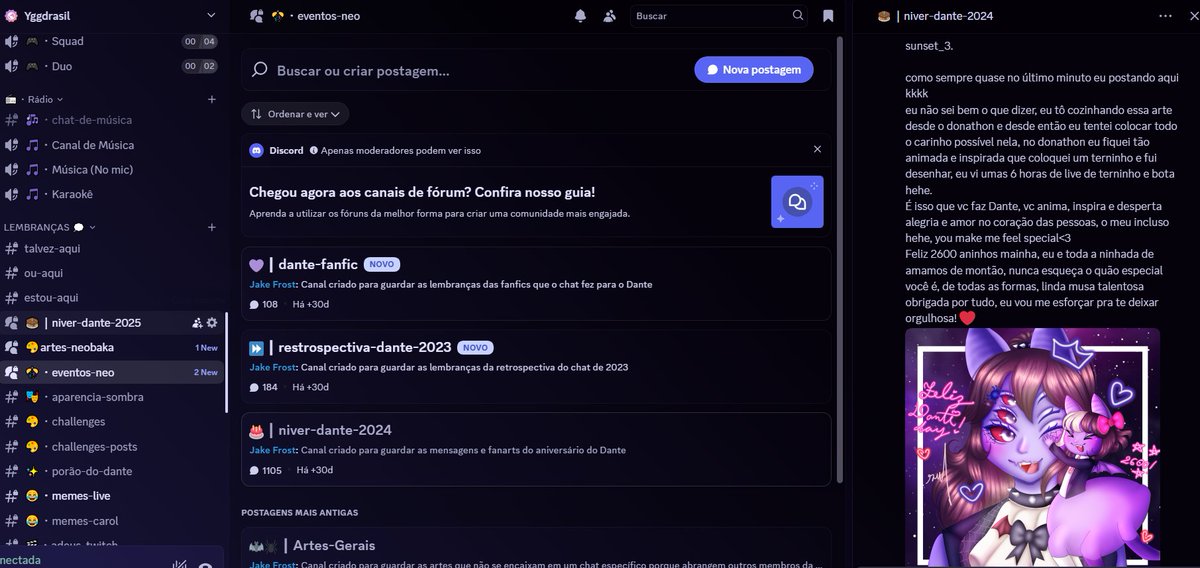This screenshot has height=568, width=1200.
Task: Open the porão-do-dante channel
Action: click(110, 471)
